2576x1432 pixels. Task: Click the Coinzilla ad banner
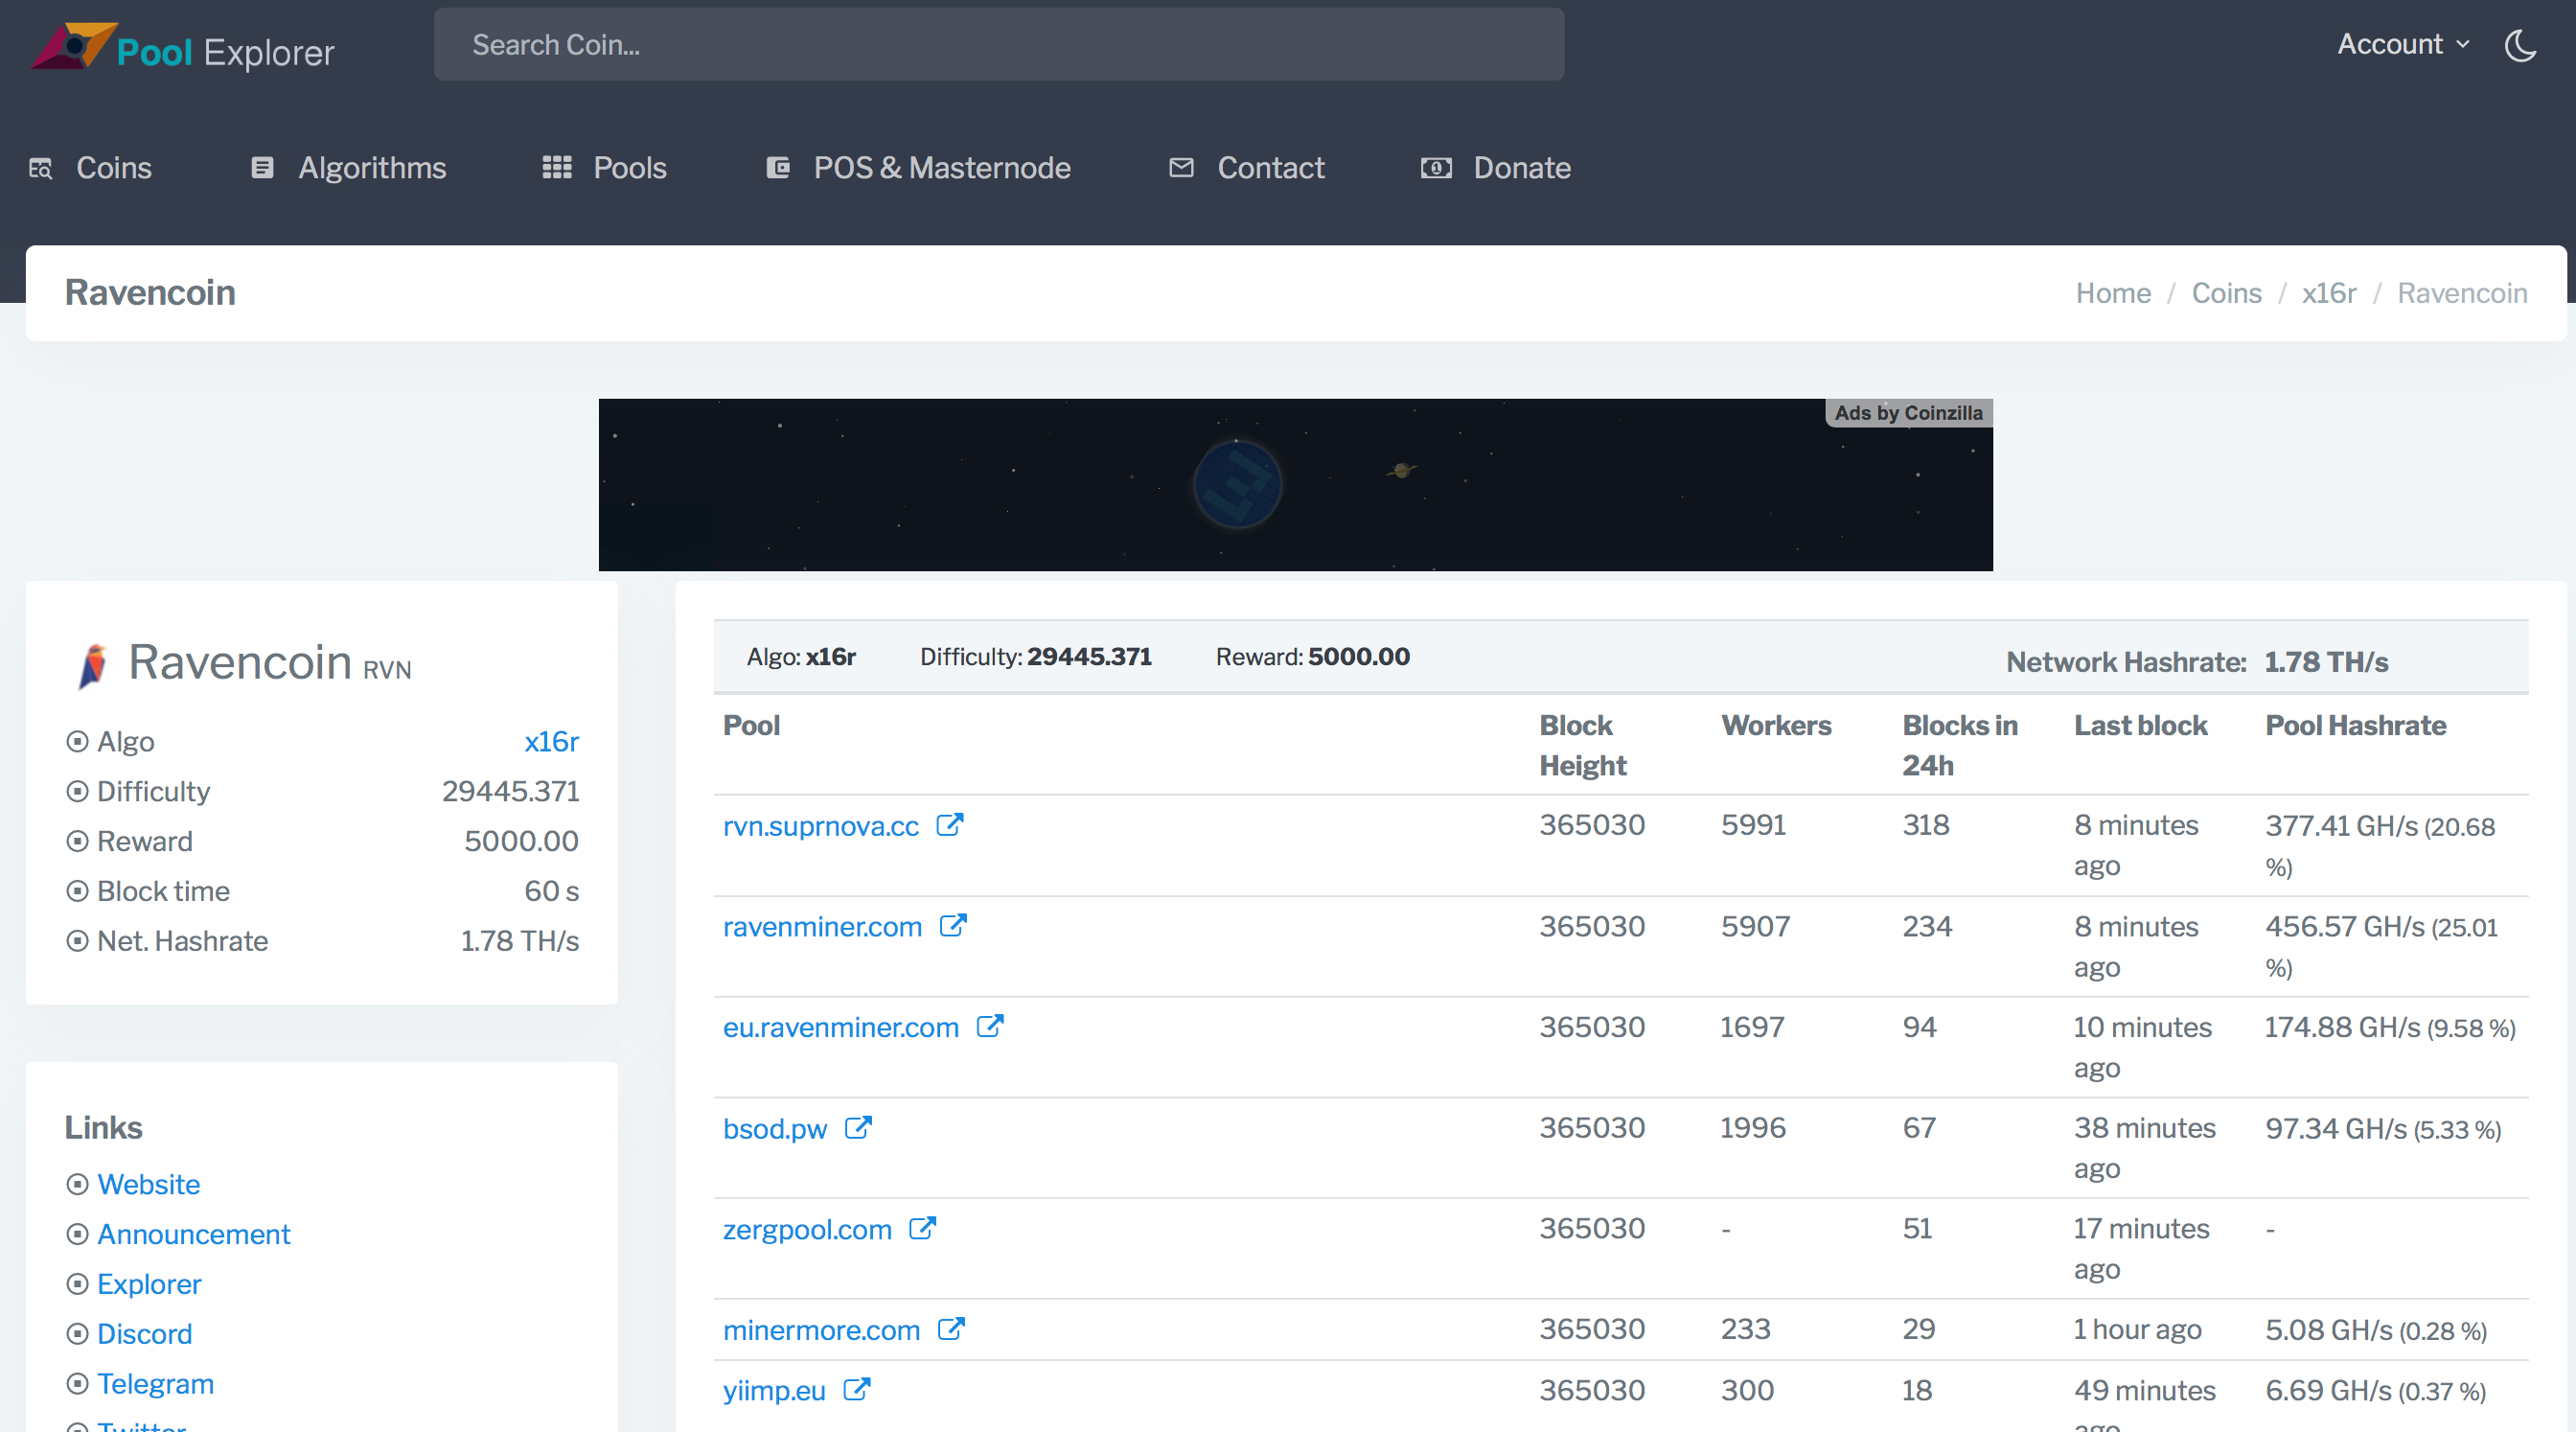(x=1295, y=485)
